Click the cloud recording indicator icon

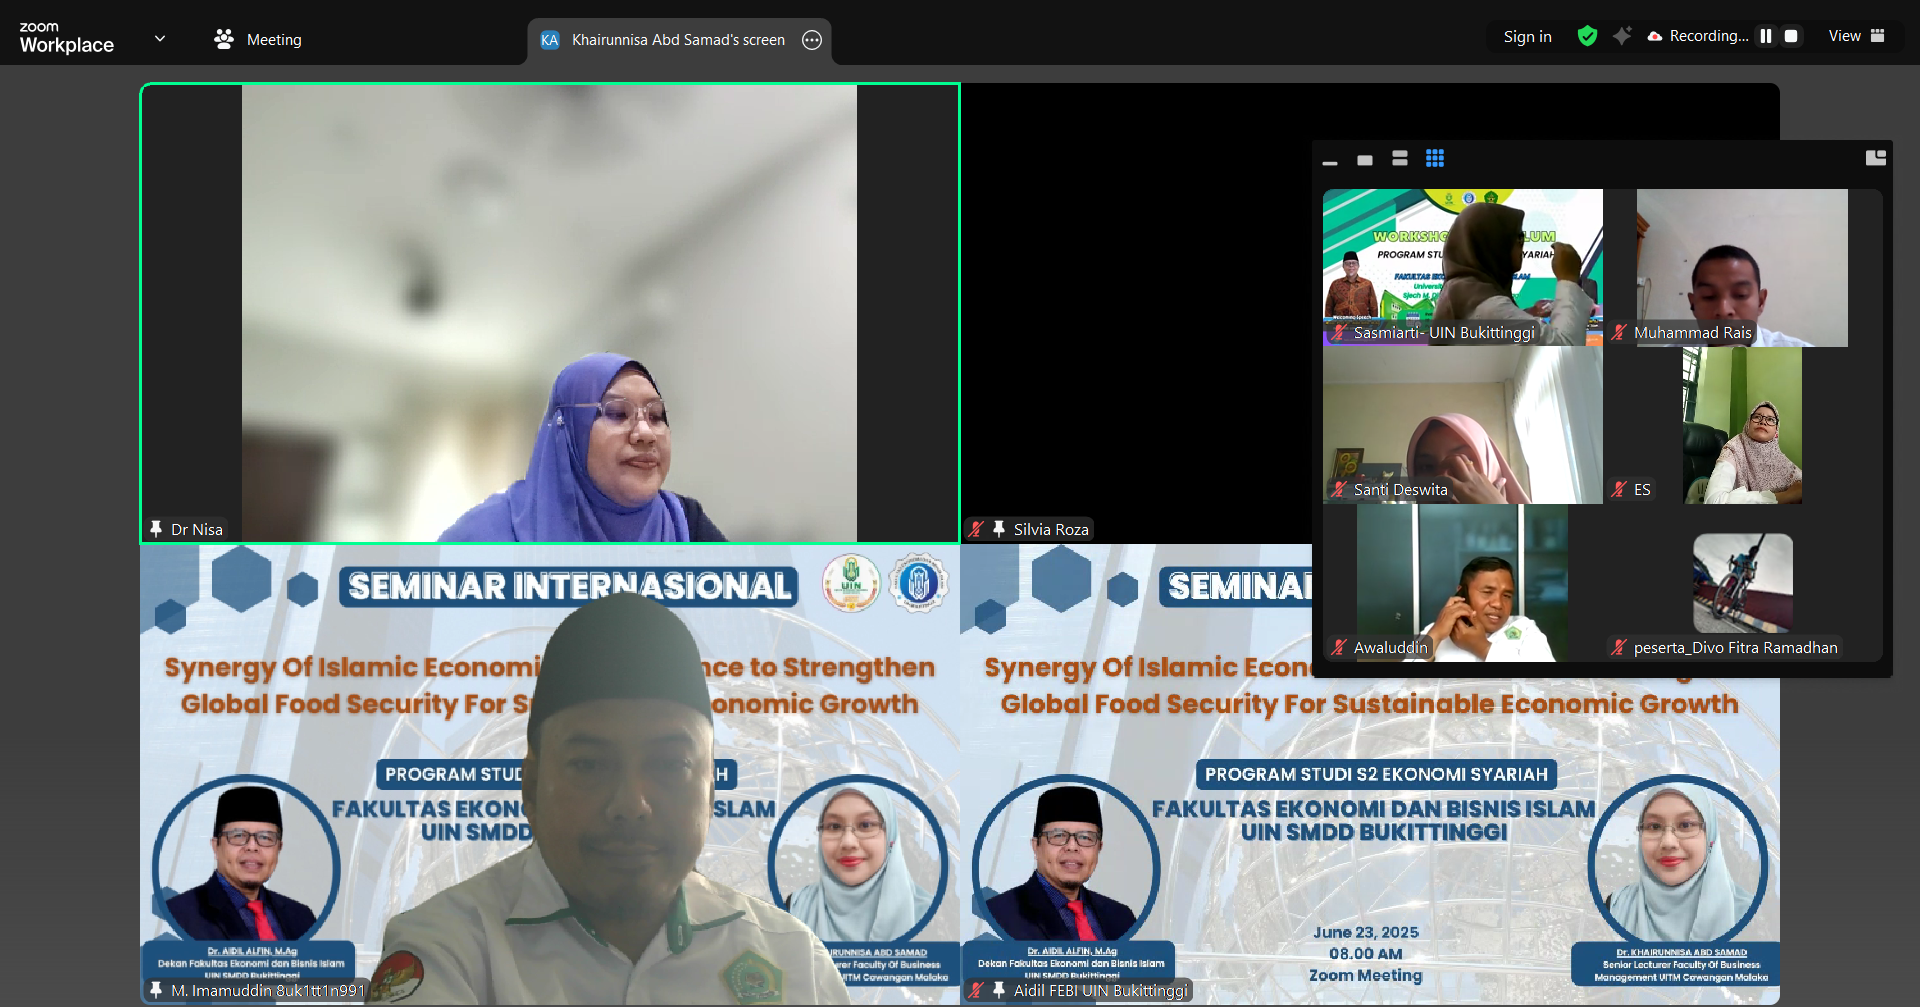click(1655, 36)
